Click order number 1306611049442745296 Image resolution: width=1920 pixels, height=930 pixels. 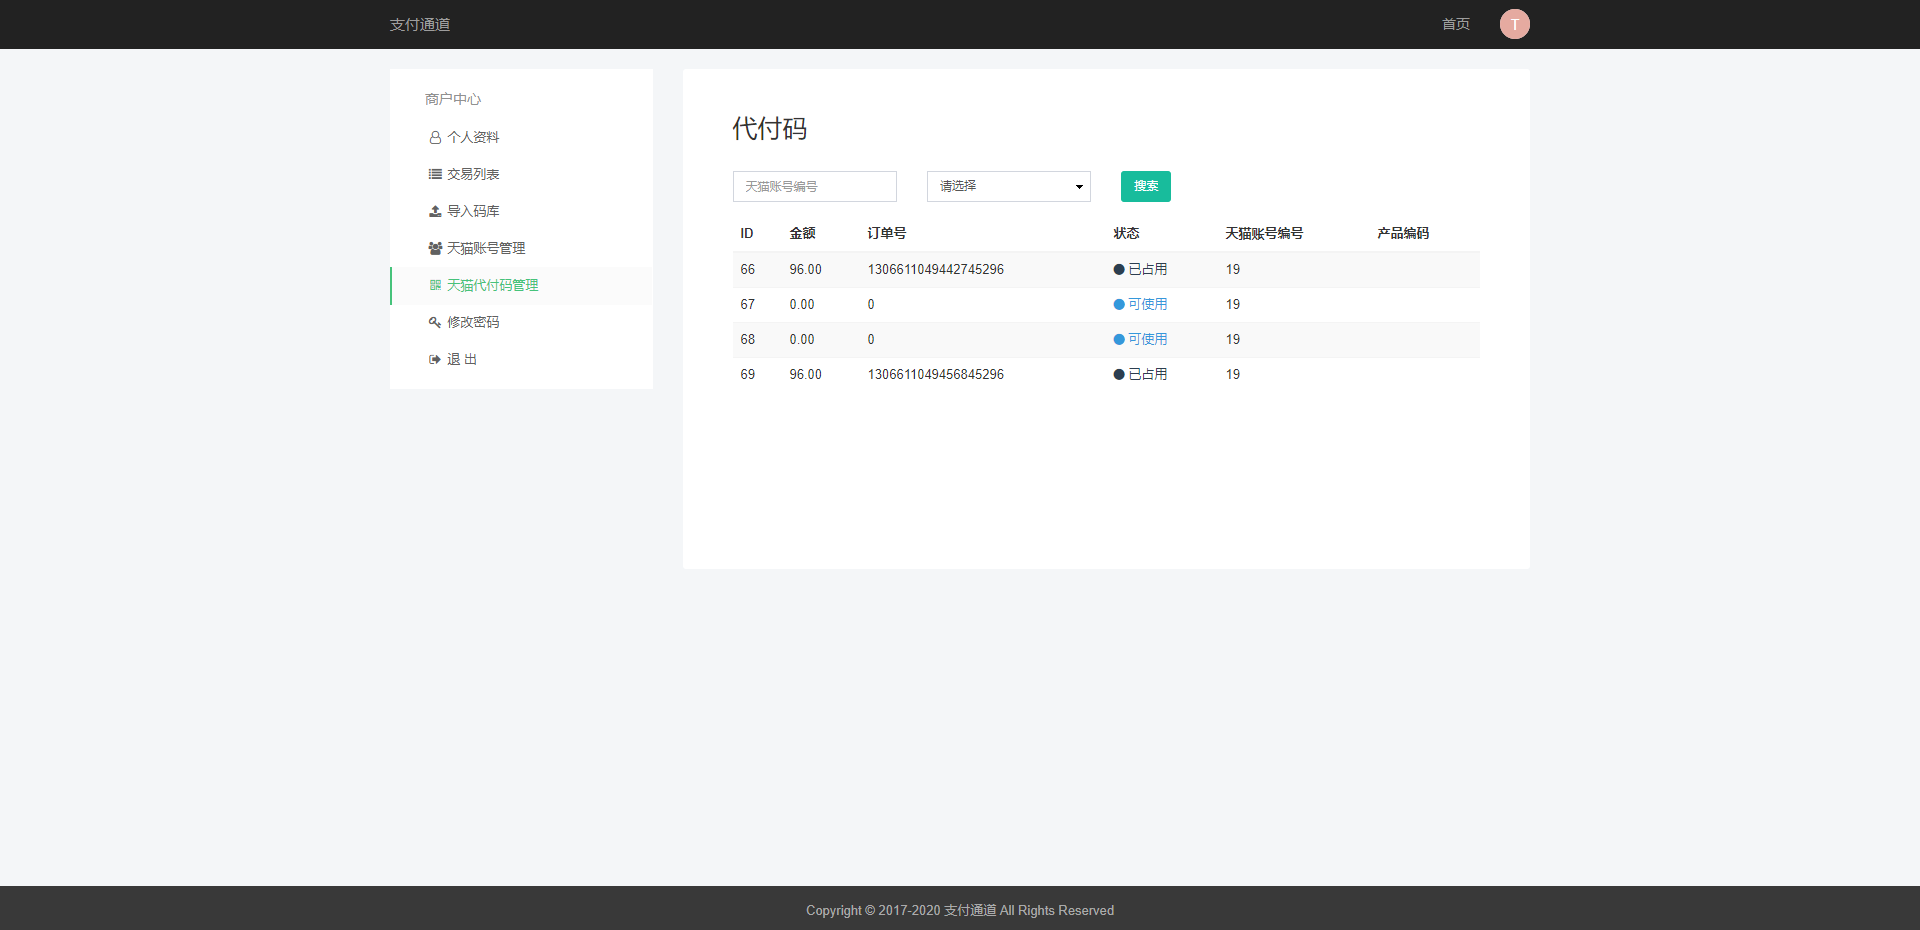935,270
